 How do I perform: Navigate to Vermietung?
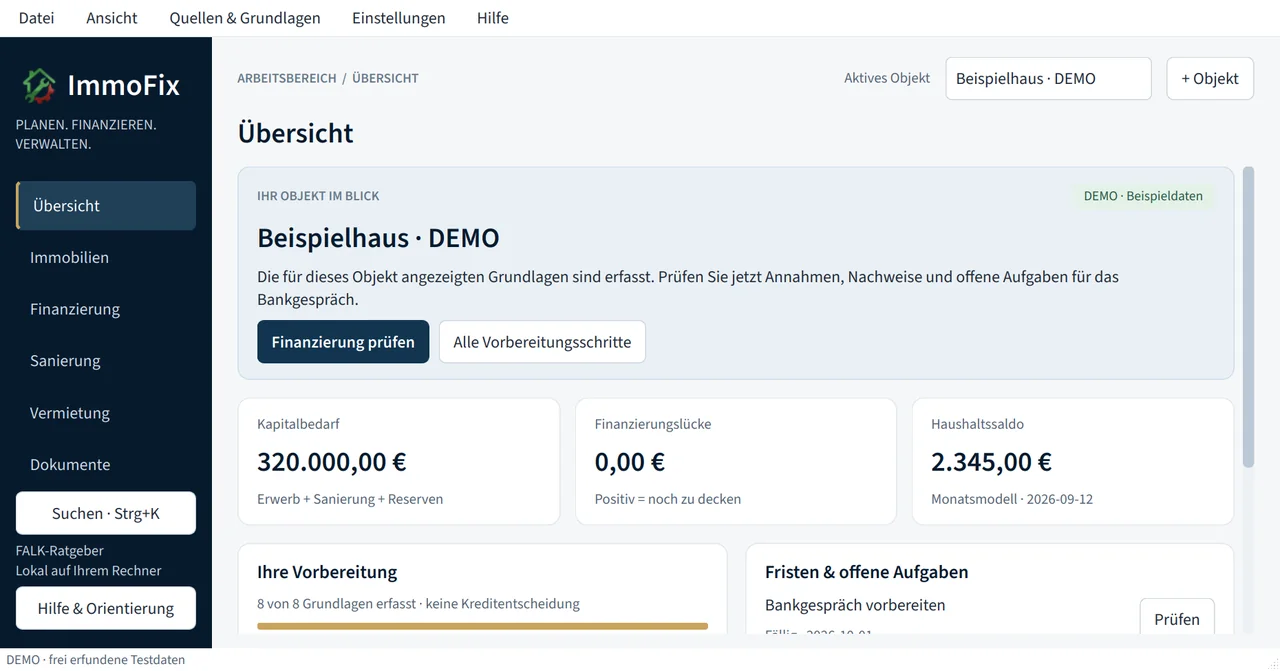click(x=106, y=413)
